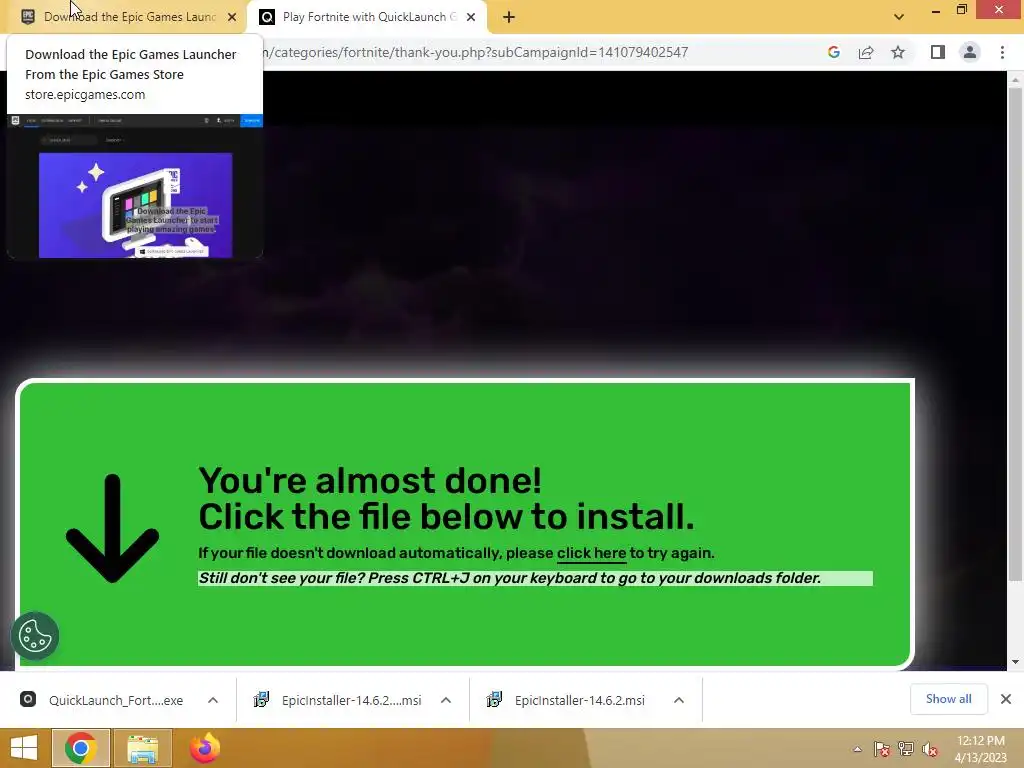Open the EpicInstaller-14.6.2....msi download
This screenshot has width=1024, height=768.
338,700
